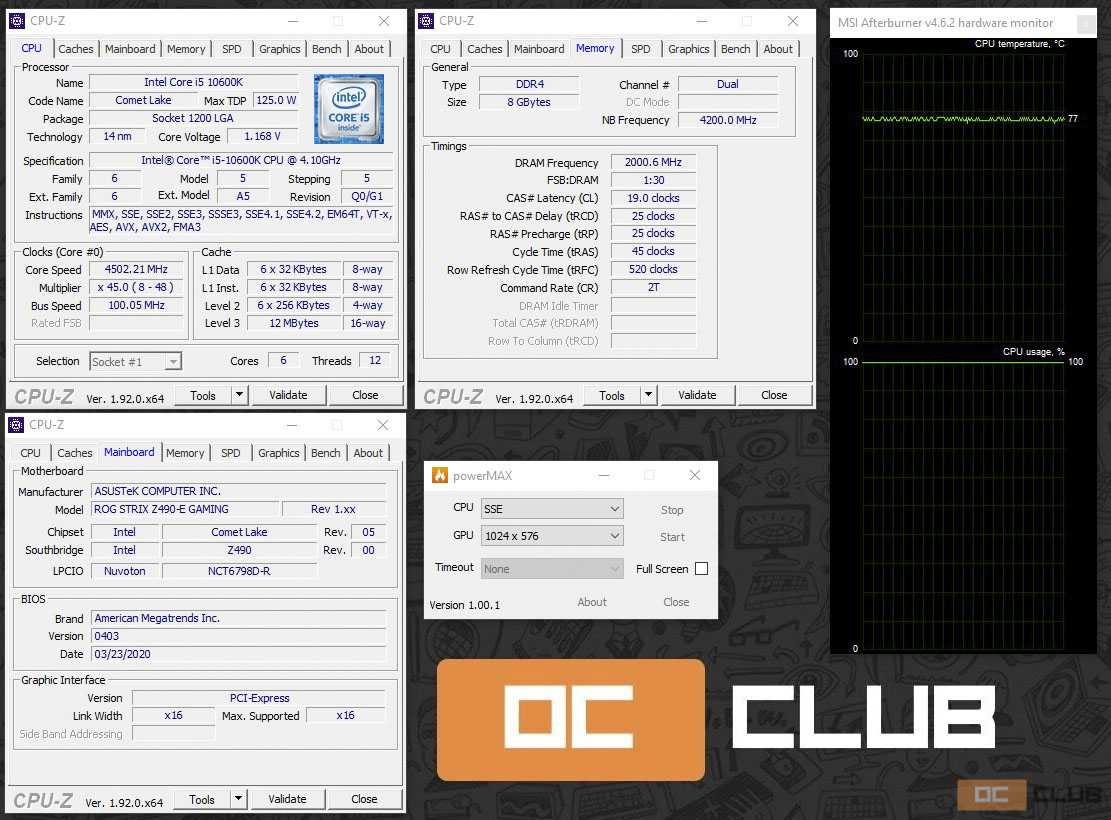Click the Core Speed value field
This screenshot has height=820, width=1111.
(x=136, y=270)
